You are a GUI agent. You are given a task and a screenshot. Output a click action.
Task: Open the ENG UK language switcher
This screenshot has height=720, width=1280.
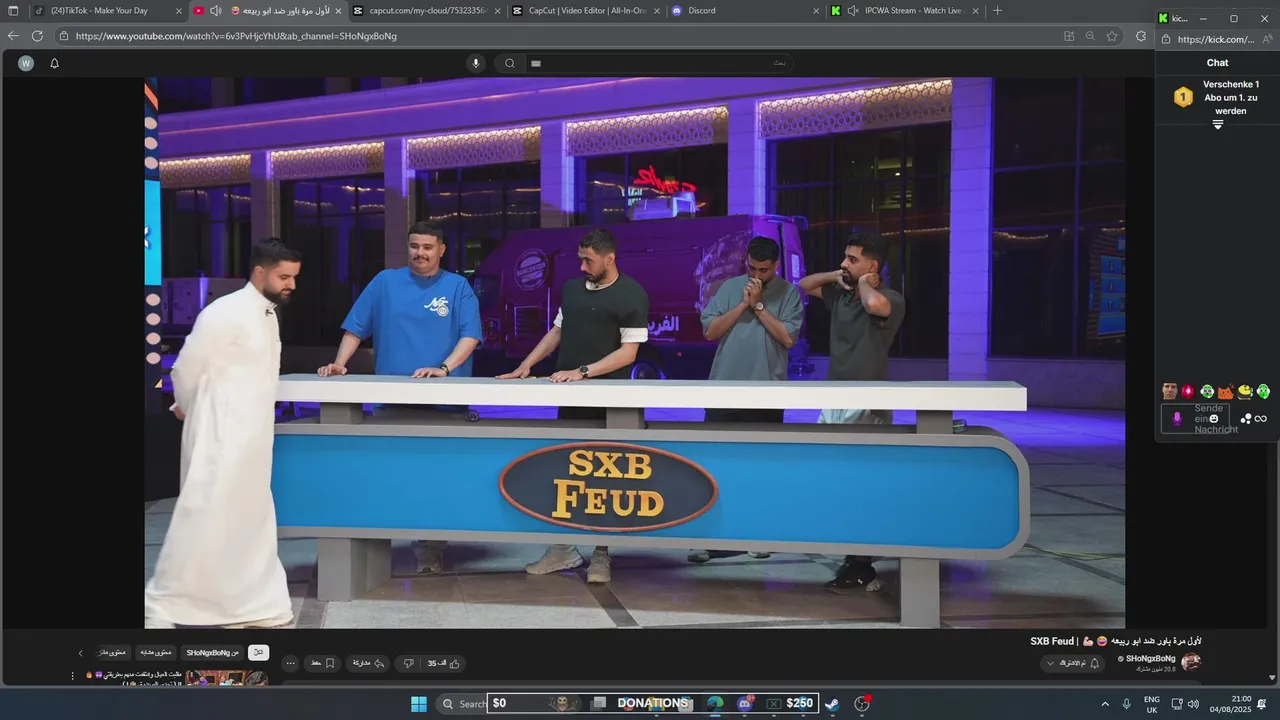click(x=1152, y=704)
